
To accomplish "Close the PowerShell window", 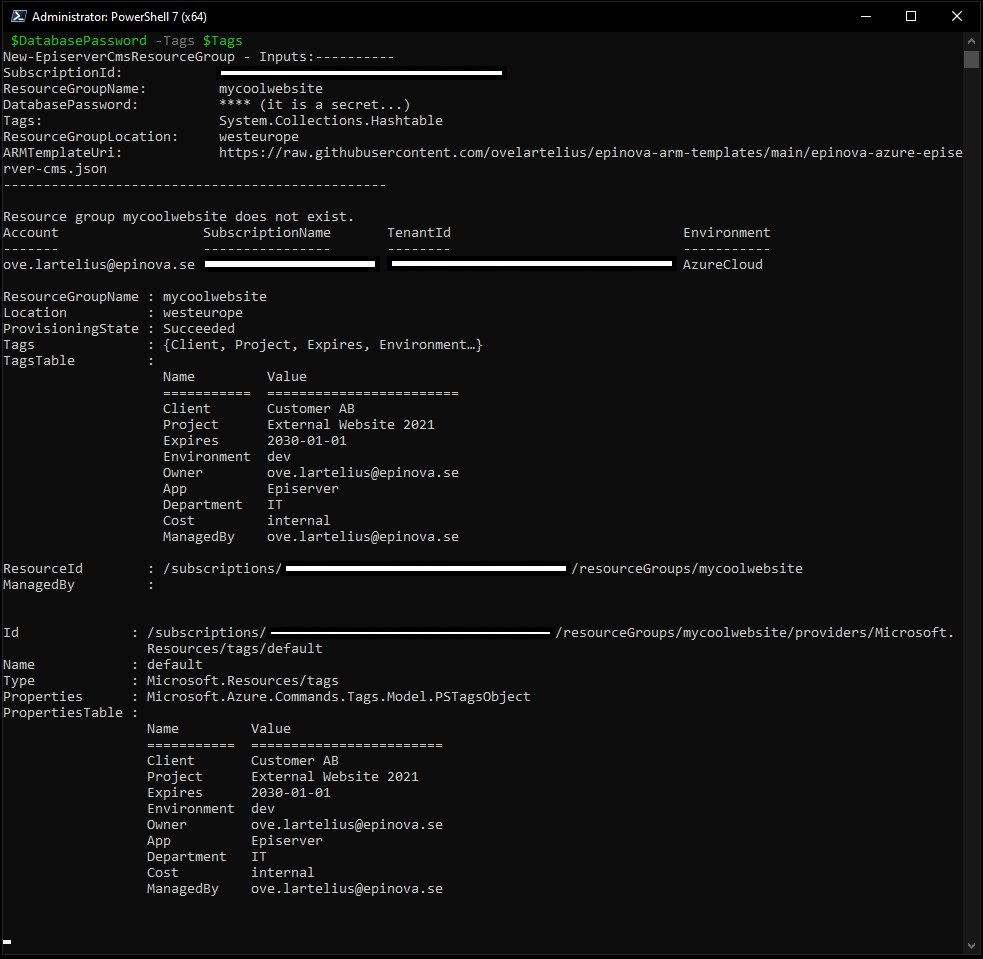I will 957,16.
